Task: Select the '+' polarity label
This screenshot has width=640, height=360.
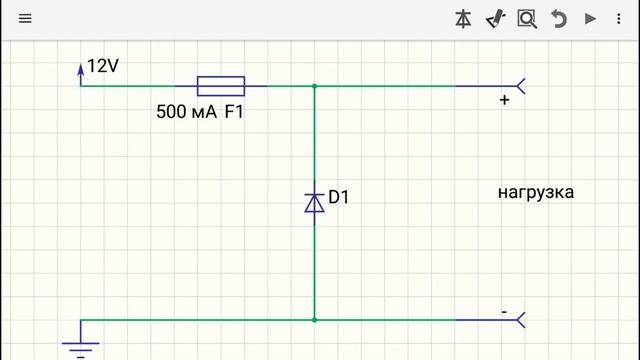Action: [x=504, y=100]
